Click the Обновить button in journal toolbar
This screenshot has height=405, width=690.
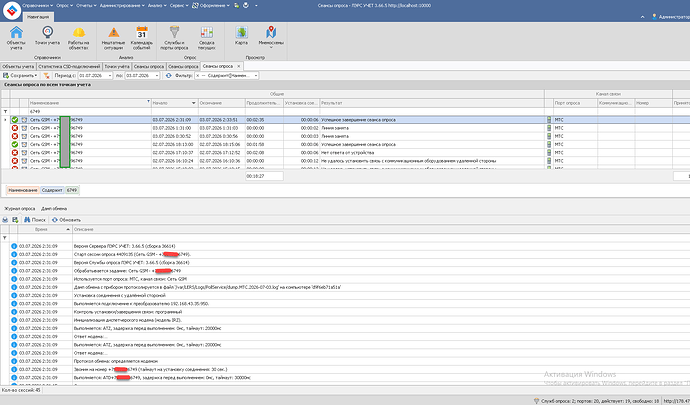coord(66,220)
